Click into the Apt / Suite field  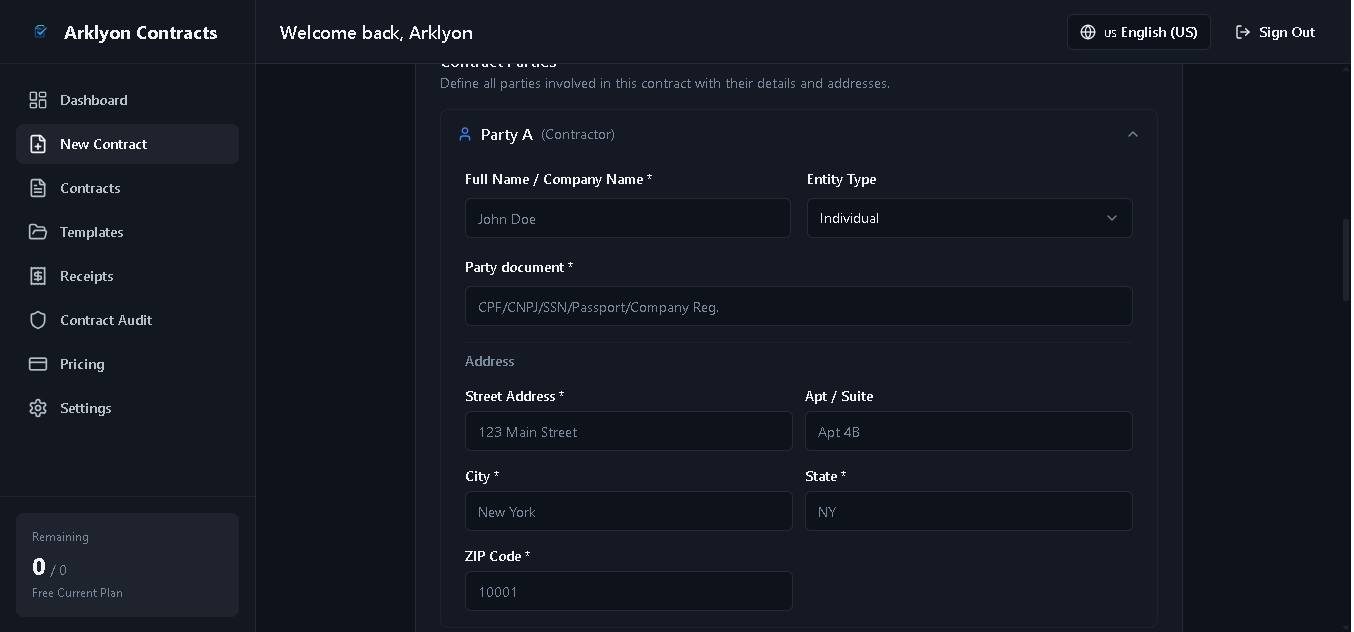point(969,431)
